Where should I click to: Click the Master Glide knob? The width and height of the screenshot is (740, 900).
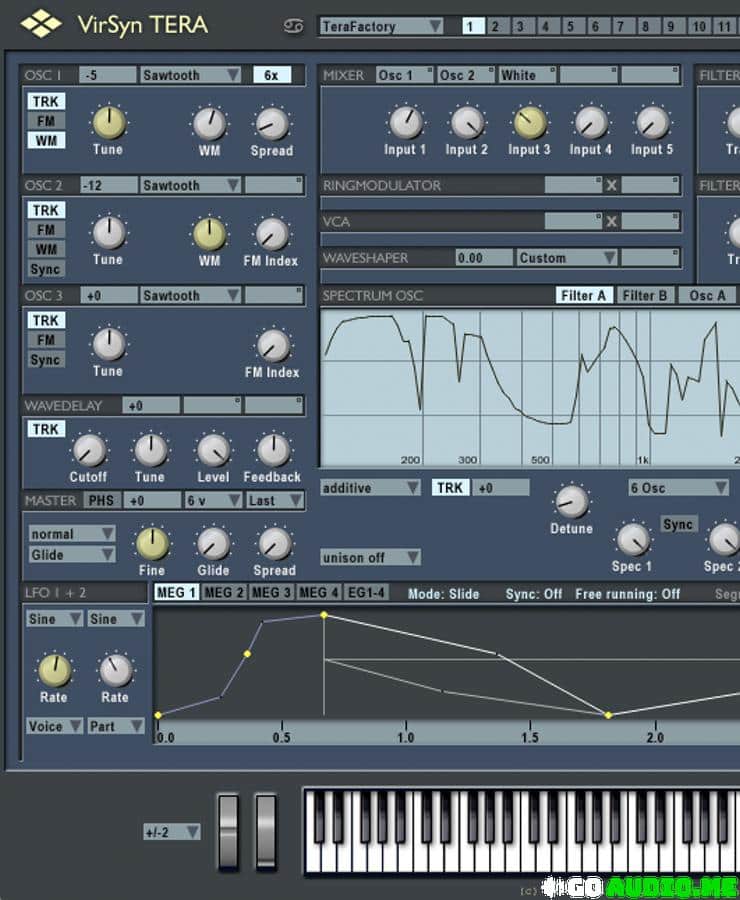pos(213,544)
